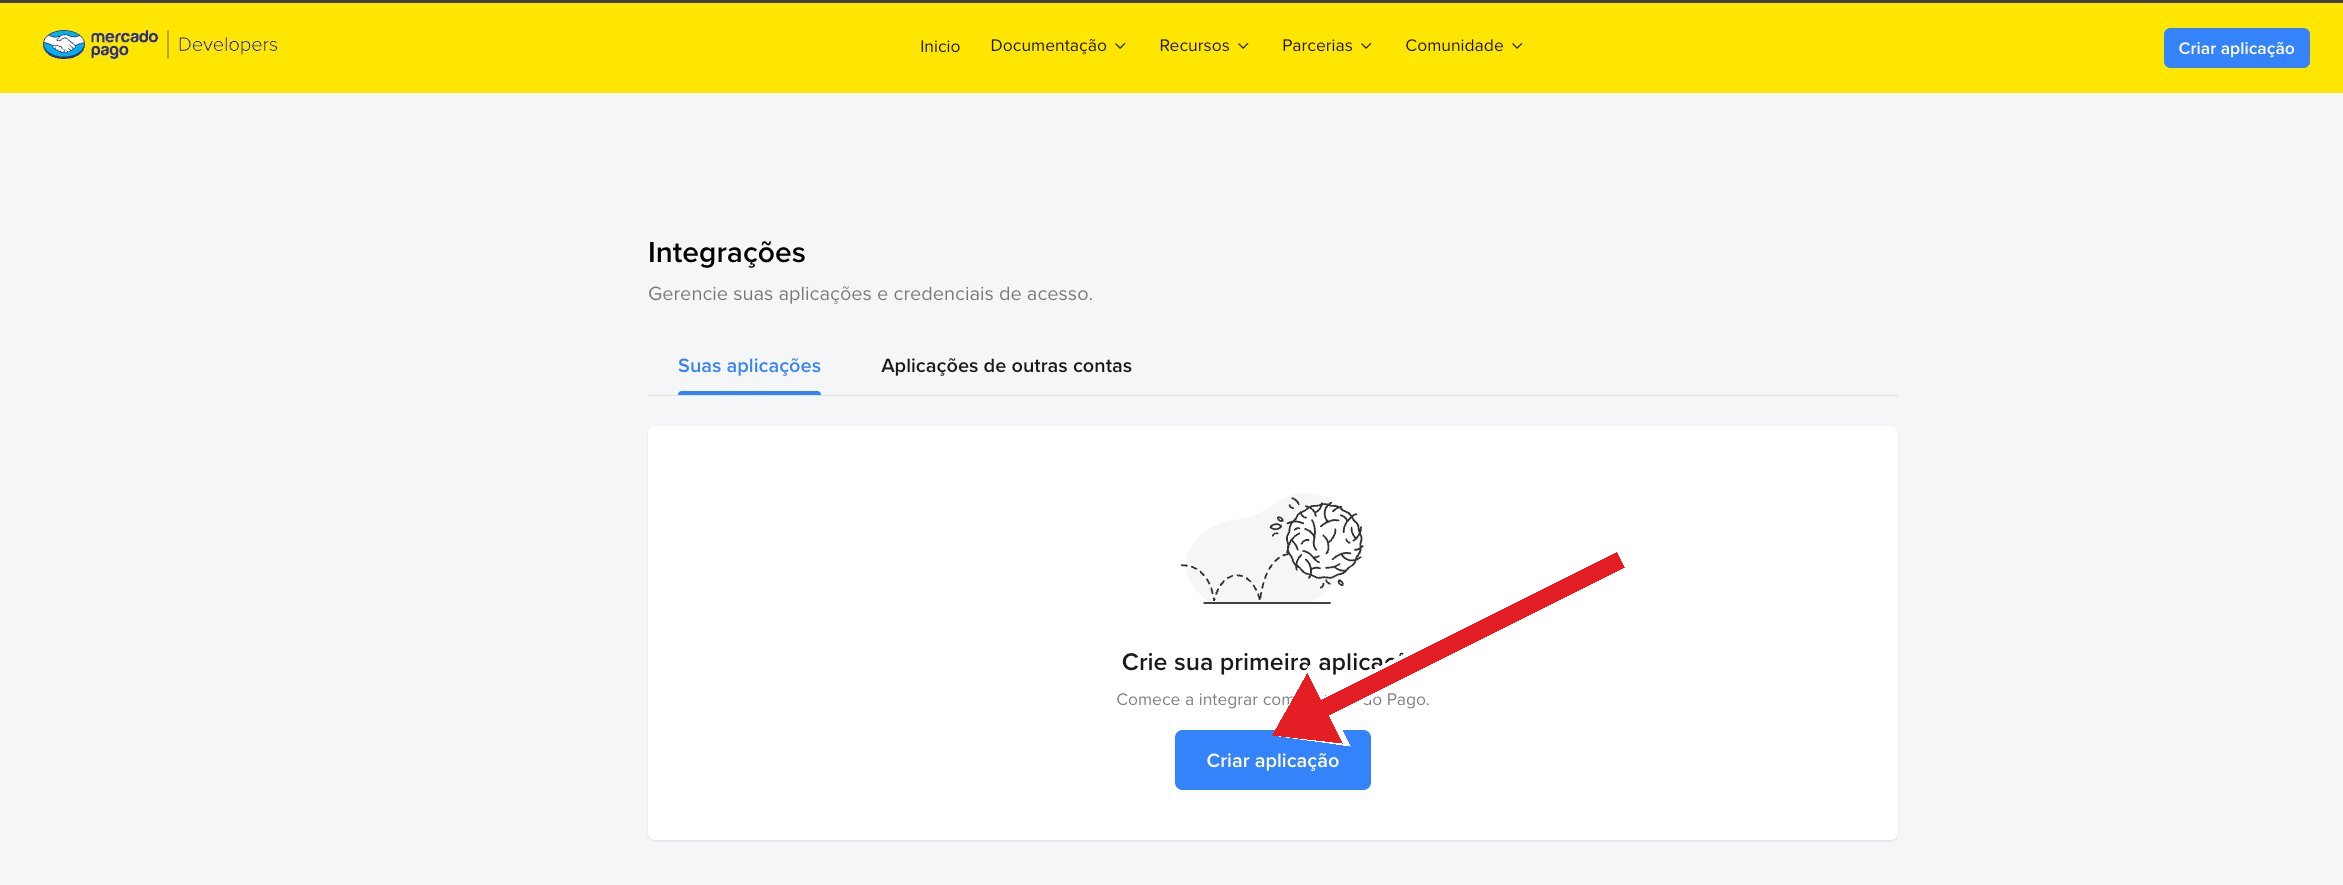
Task: Expand the Recursos dropdown
Action: (x=1204, y=46)
